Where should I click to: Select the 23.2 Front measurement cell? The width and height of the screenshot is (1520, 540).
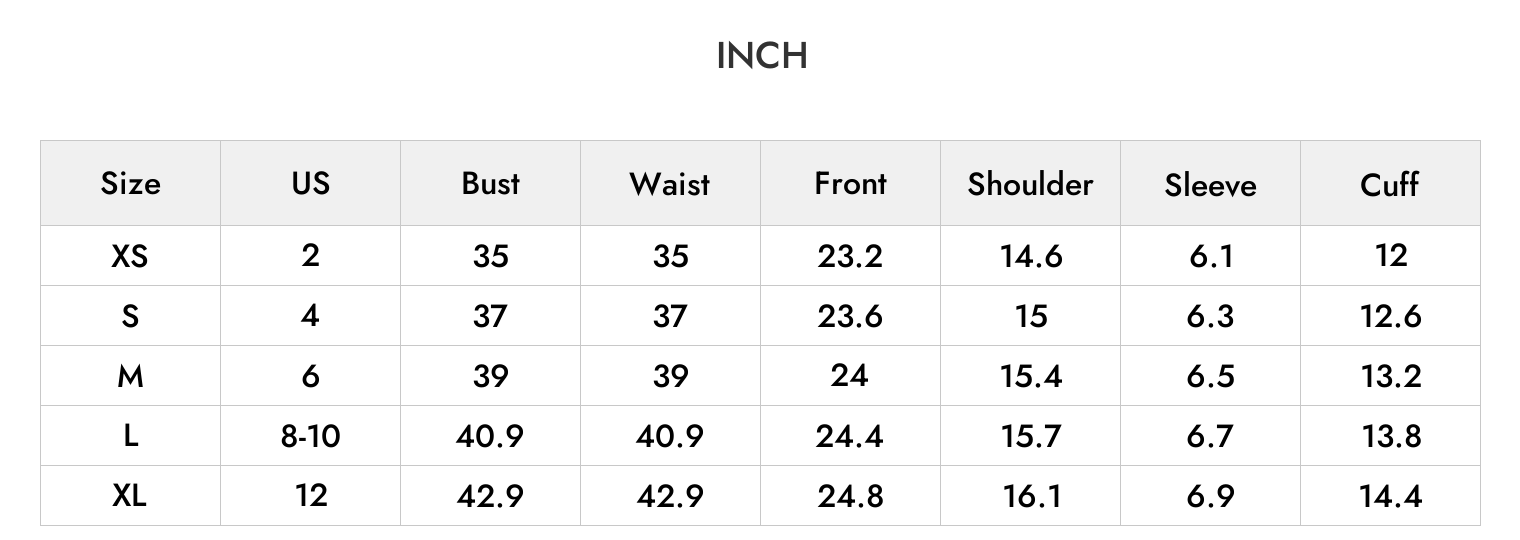point(850,256)
